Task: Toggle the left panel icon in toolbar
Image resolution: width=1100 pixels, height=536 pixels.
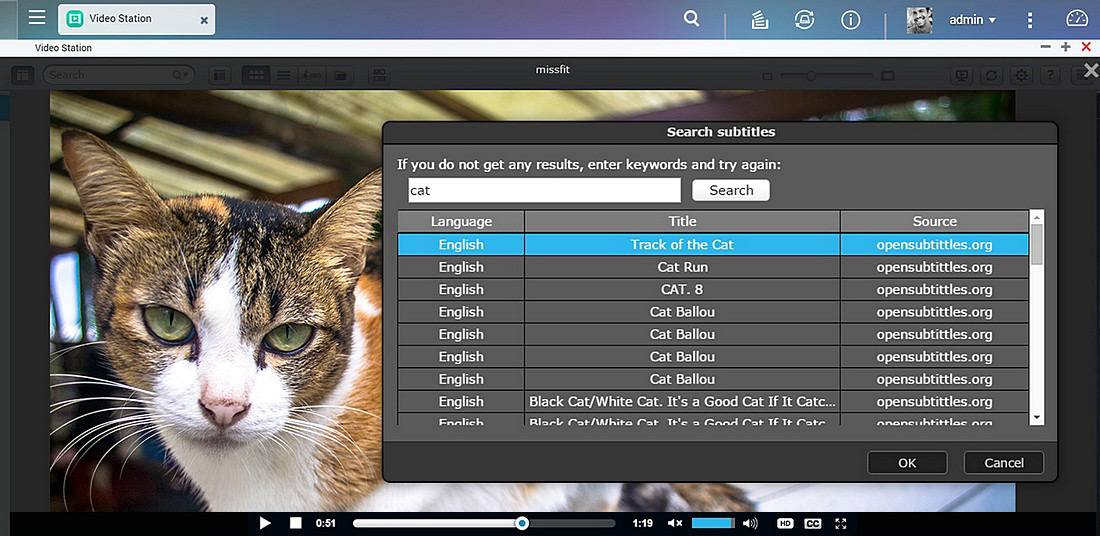Action: [x=22, y=75]
